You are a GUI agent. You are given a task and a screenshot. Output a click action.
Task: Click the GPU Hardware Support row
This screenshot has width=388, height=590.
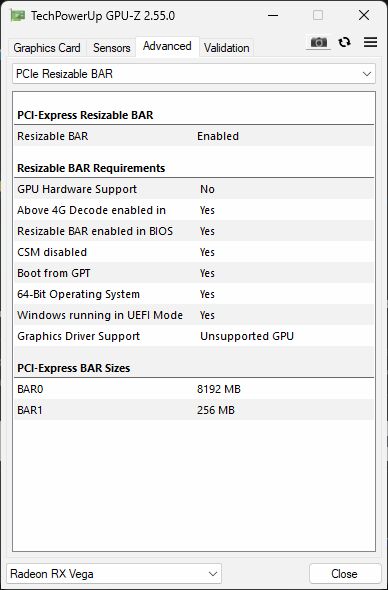coord(195,189)
